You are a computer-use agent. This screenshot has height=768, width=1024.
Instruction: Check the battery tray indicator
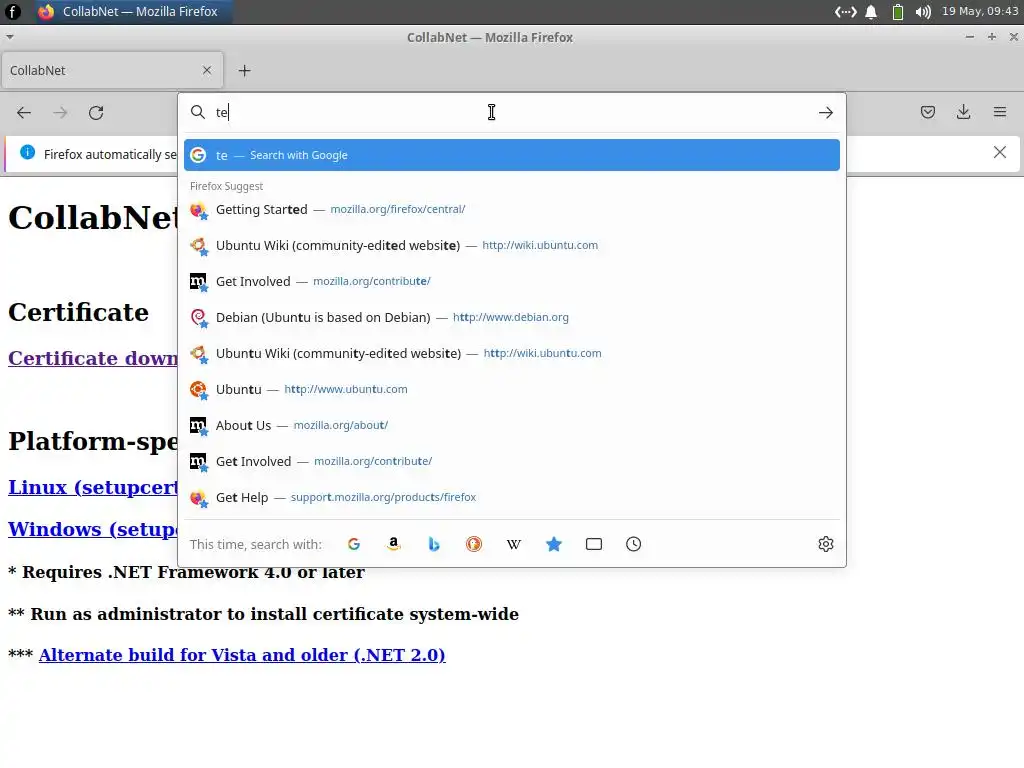pyautogui.click(x=898, y=12)
